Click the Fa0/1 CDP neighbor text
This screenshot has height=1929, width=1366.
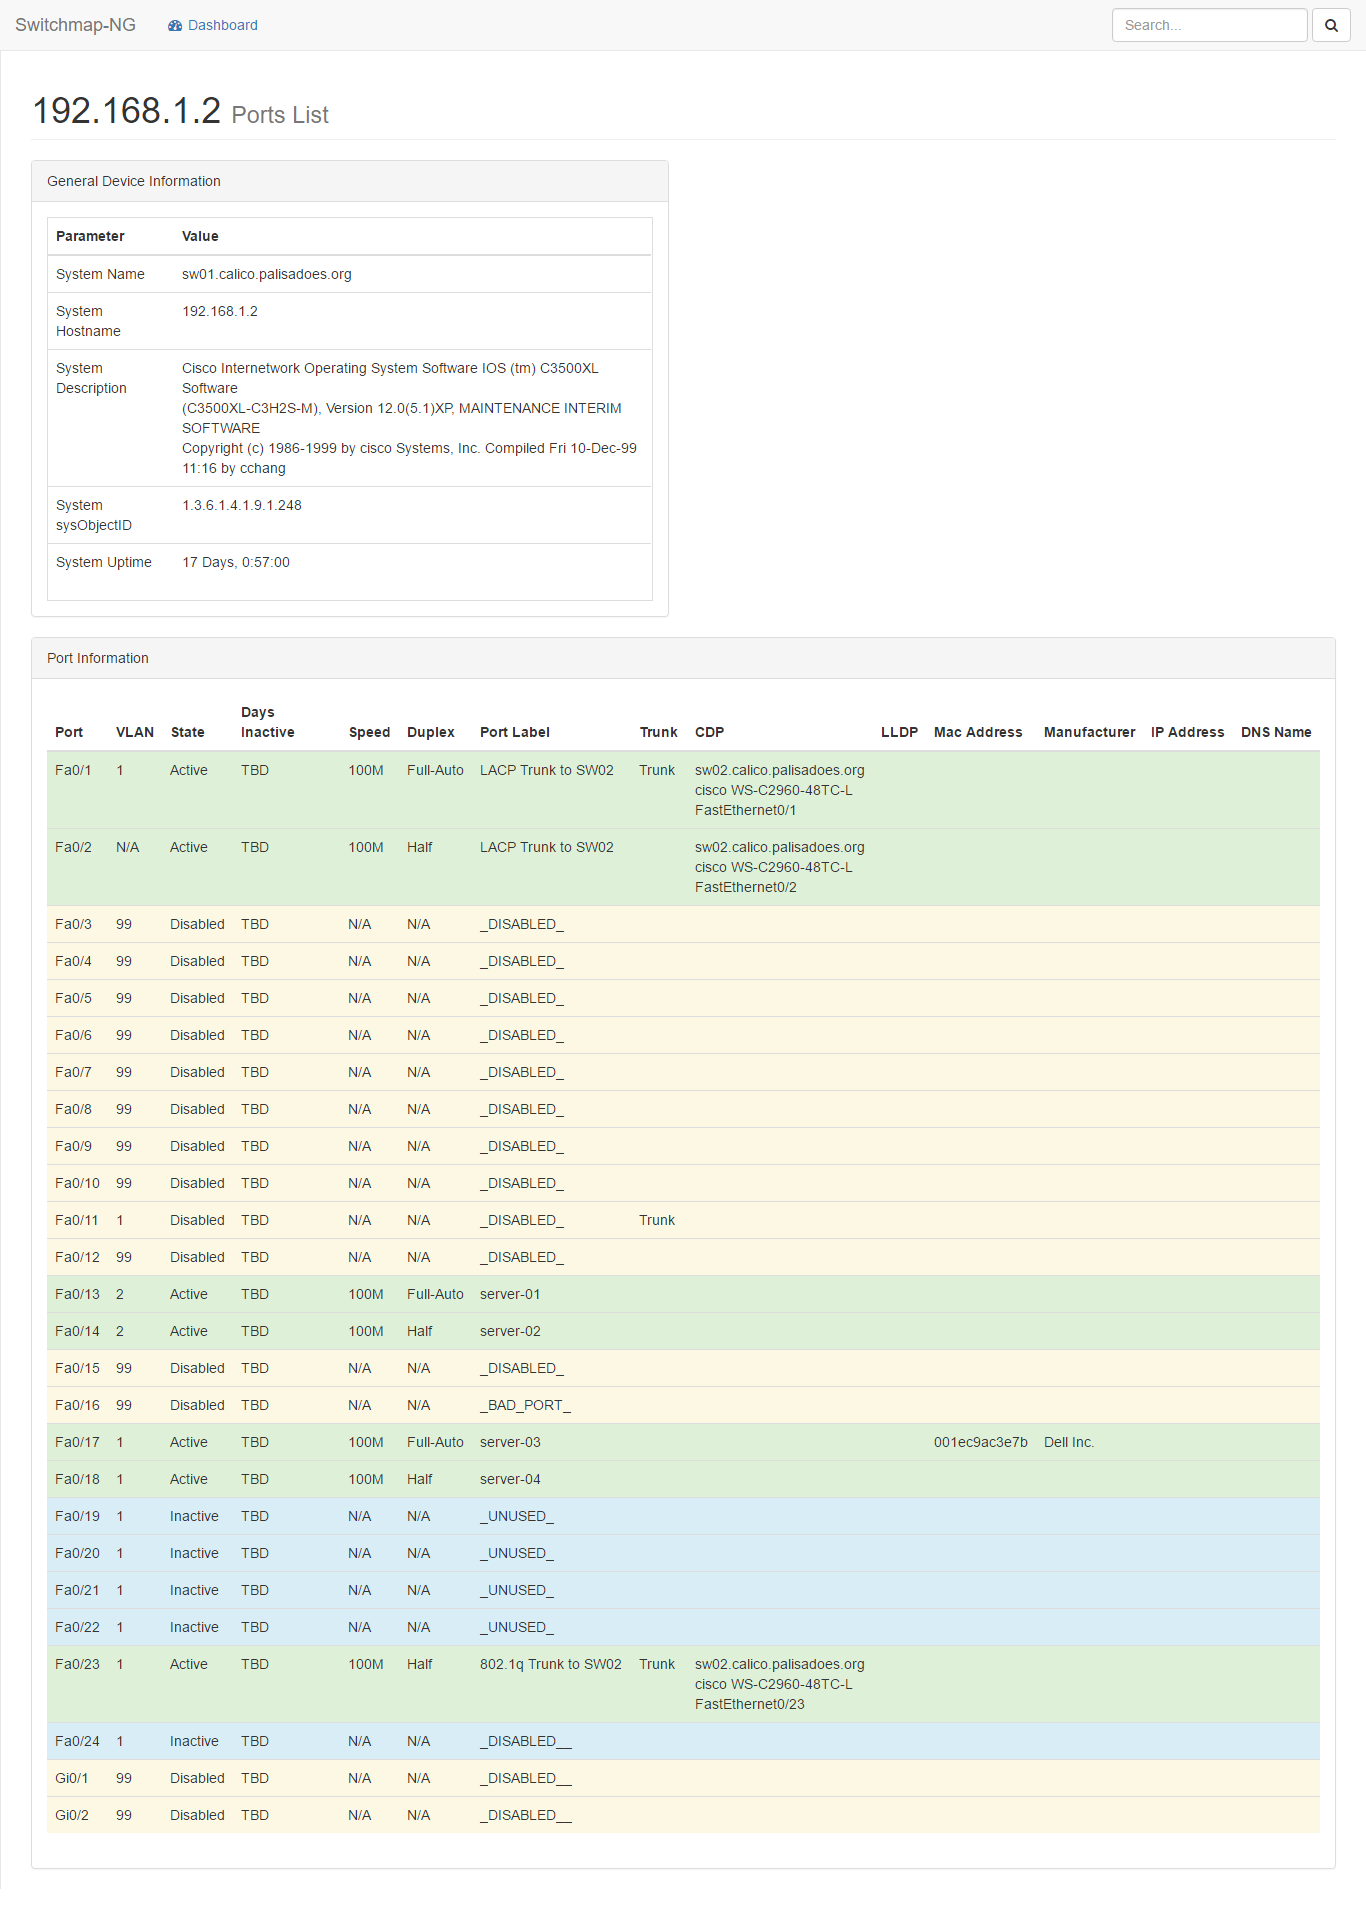[x=780, y=790]
